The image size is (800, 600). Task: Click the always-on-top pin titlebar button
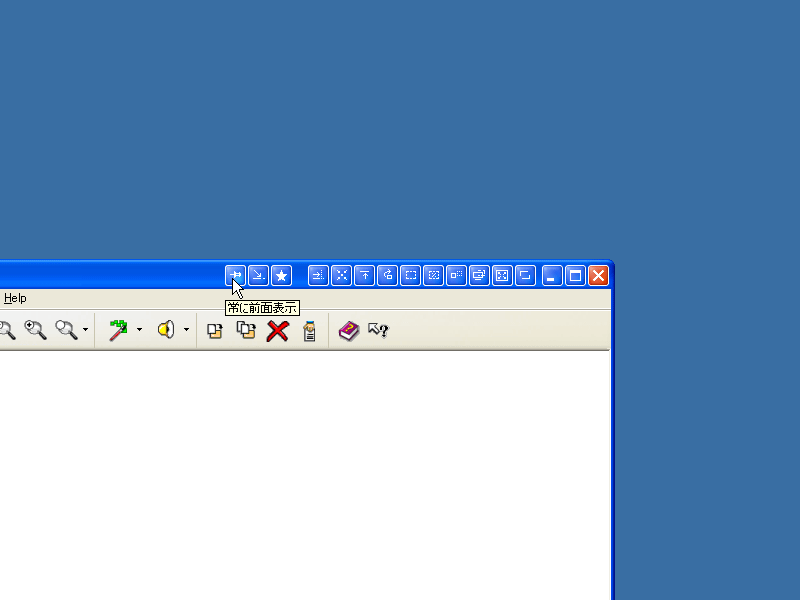(235, 276)
